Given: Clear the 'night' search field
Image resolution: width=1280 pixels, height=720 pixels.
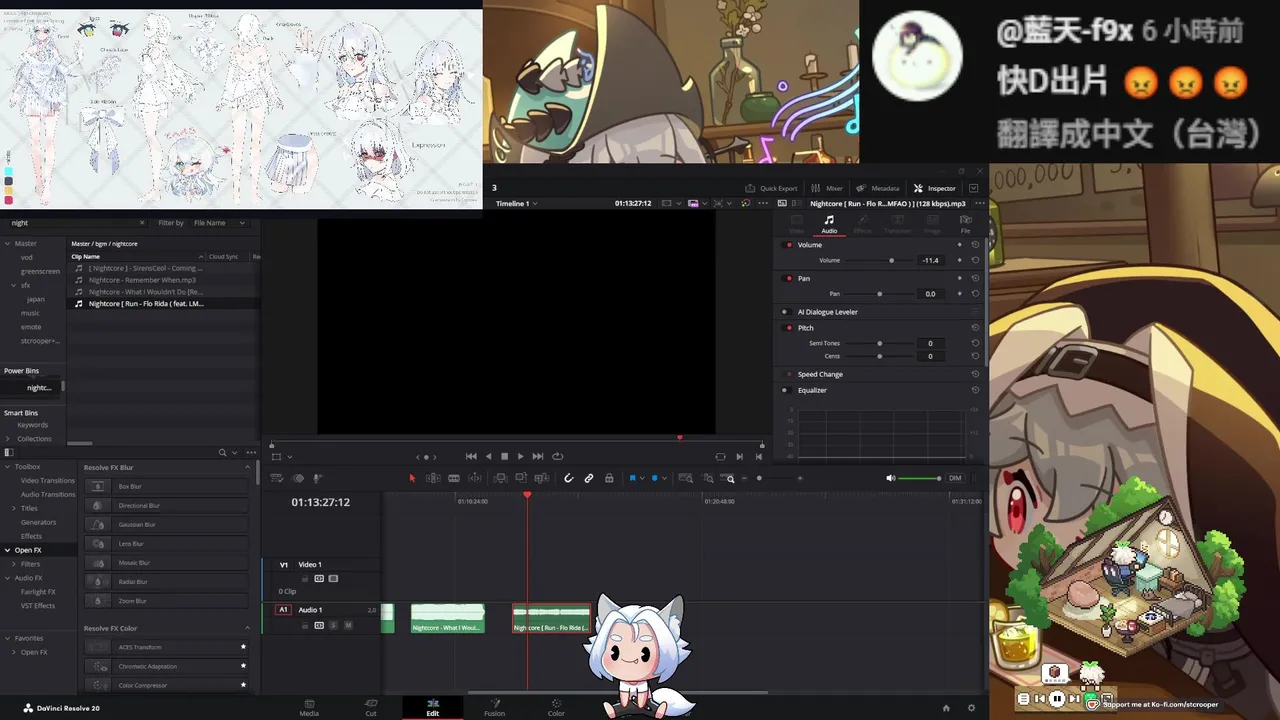Looking at the screenshot, I should [142, 223].
